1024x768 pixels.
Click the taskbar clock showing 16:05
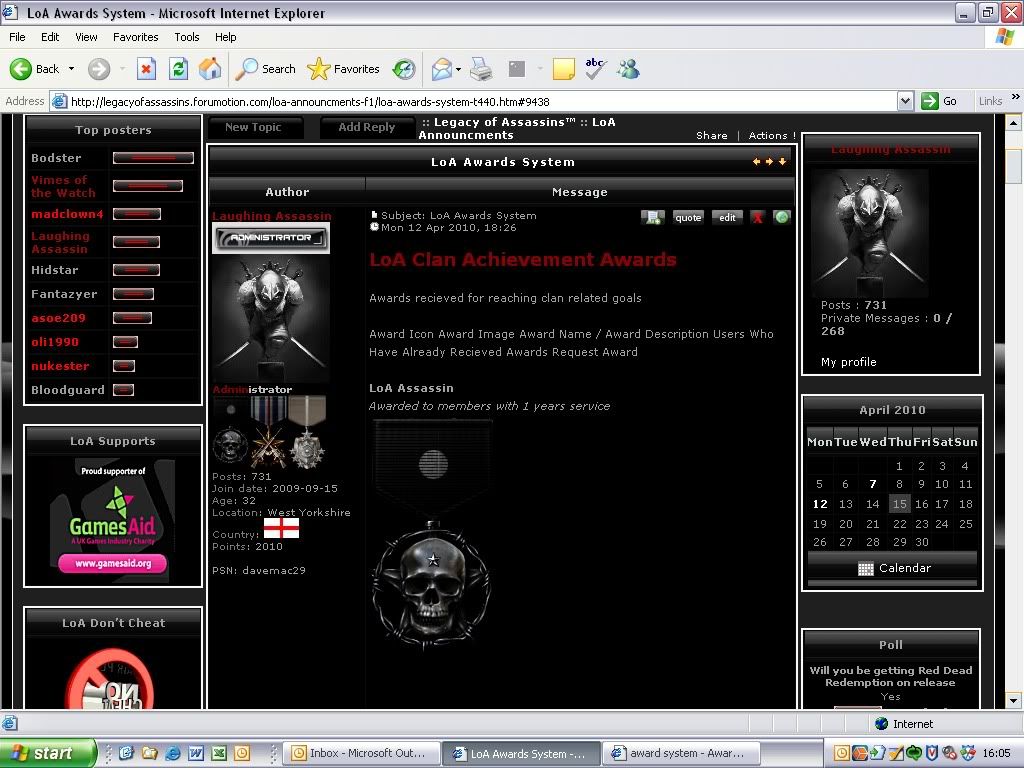click(997, 753)
